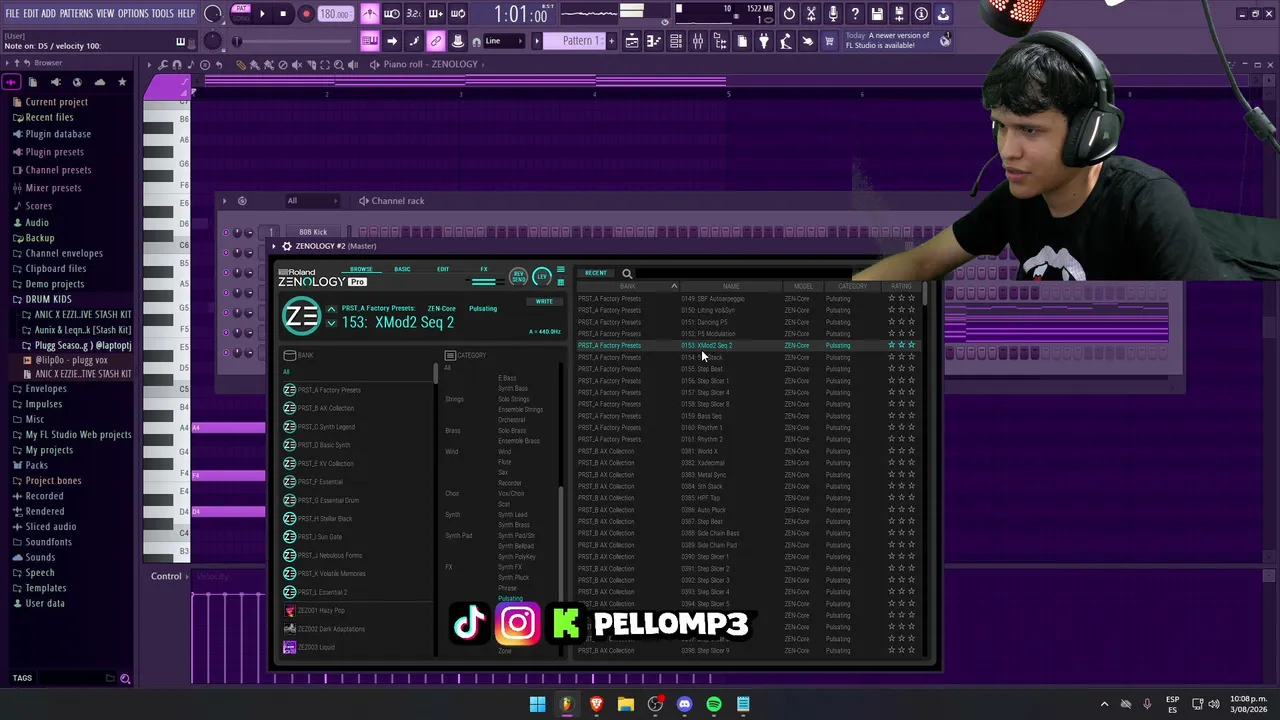Toggle the metronome
1280x720 pixels.
(370, 14)
